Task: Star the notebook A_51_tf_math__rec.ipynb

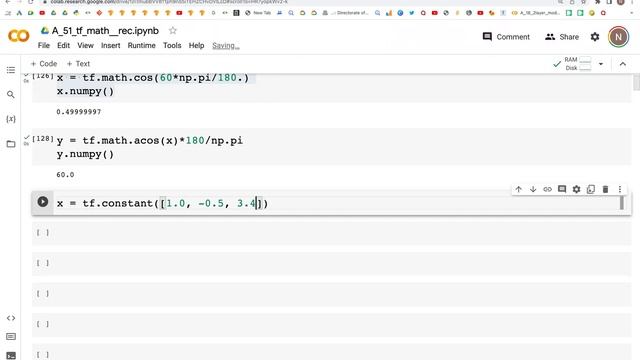Action: [173, 31]
